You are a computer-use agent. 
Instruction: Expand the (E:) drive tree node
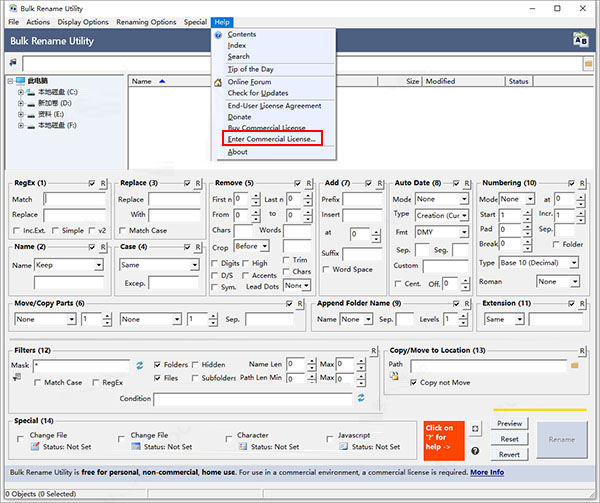21,114
